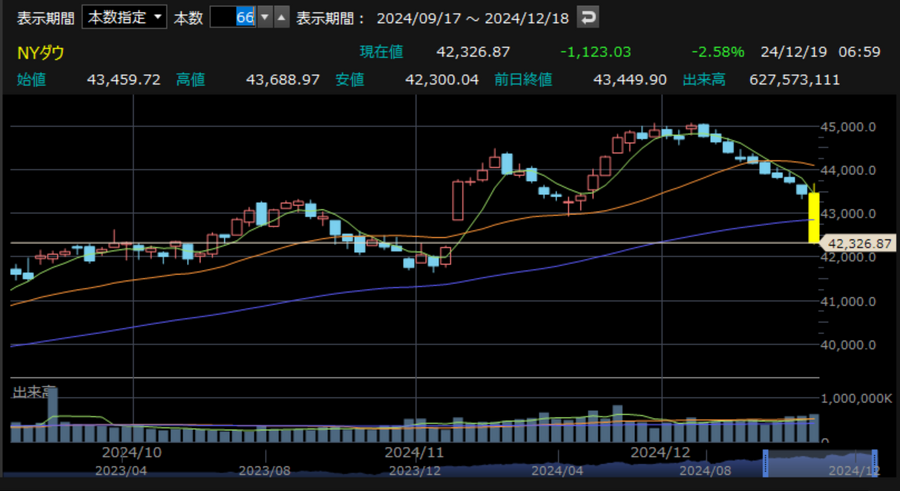
Task: Click the 44,000.0 price axis label
Action: pos(848,170)
